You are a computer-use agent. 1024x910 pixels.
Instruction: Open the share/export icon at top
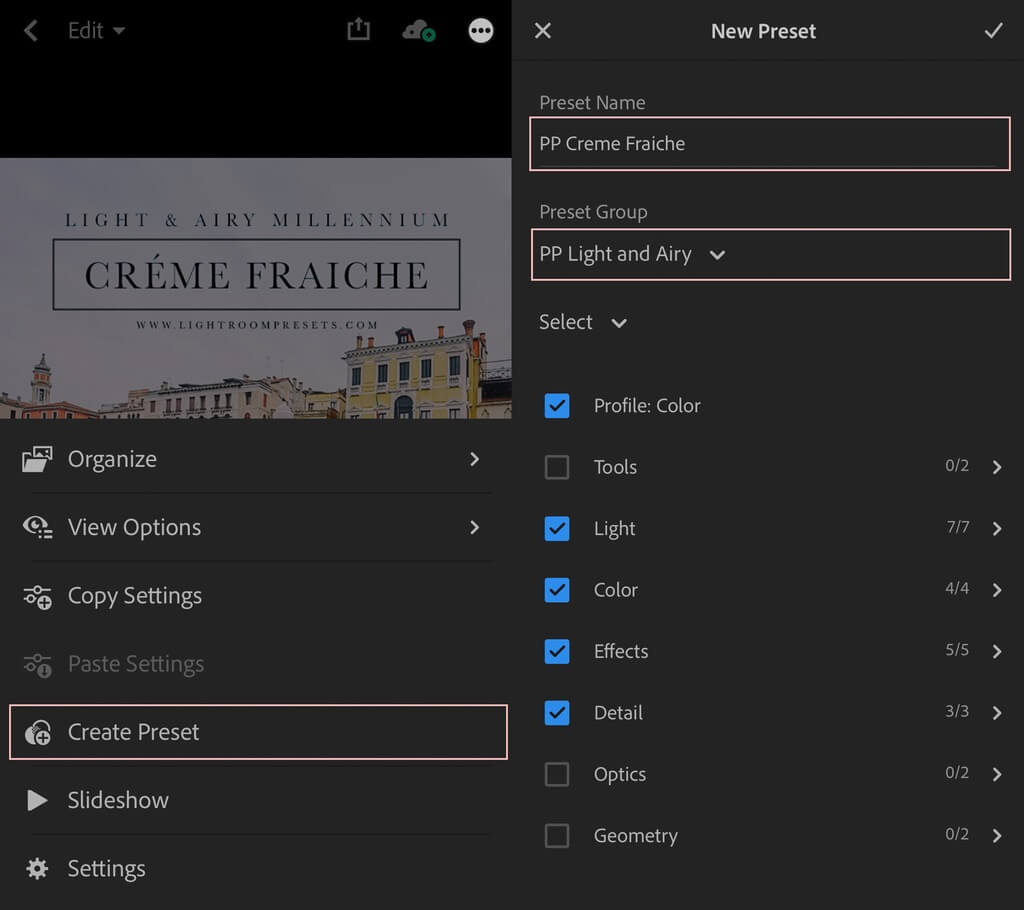(359, 30)
